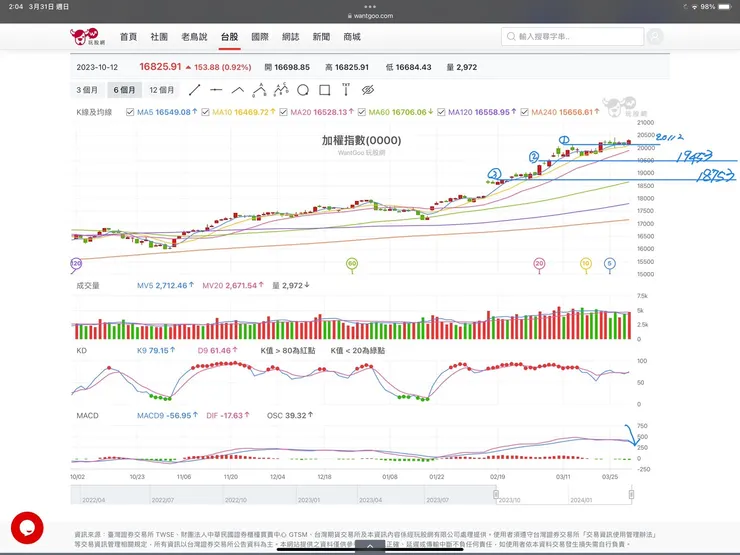Open the 網誌 menu item
The image size is (740, 555).
(x=291, y=36)
